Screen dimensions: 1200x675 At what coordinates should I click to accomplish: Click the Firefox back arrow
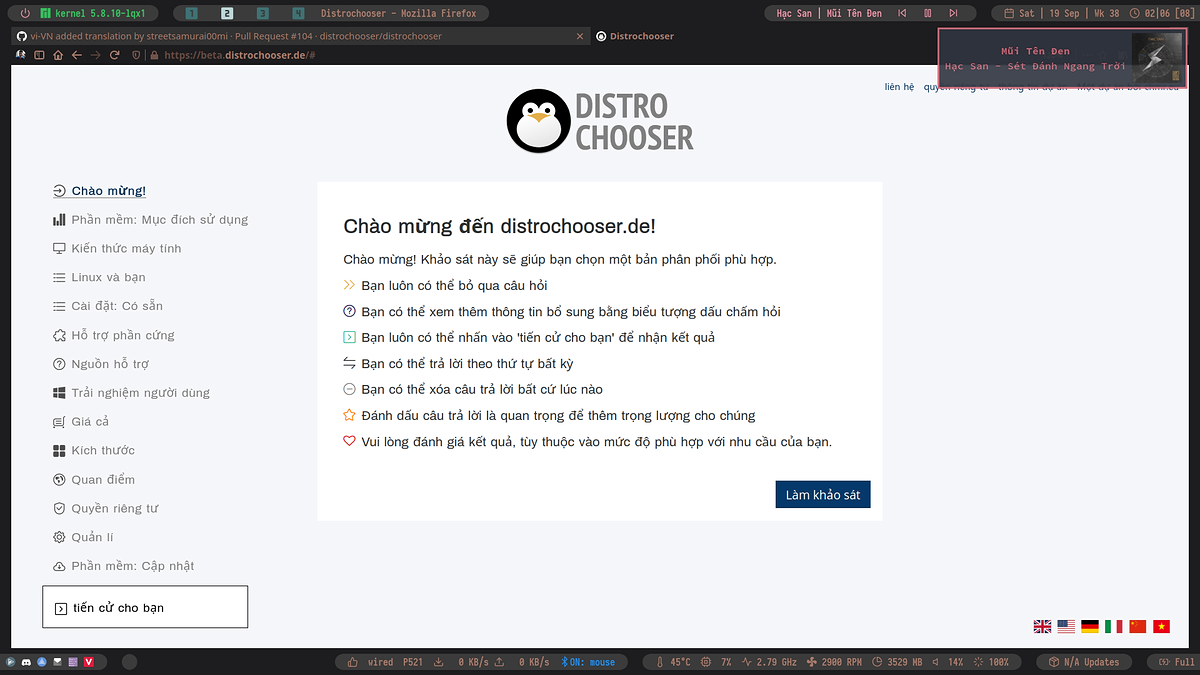point(77,55)
